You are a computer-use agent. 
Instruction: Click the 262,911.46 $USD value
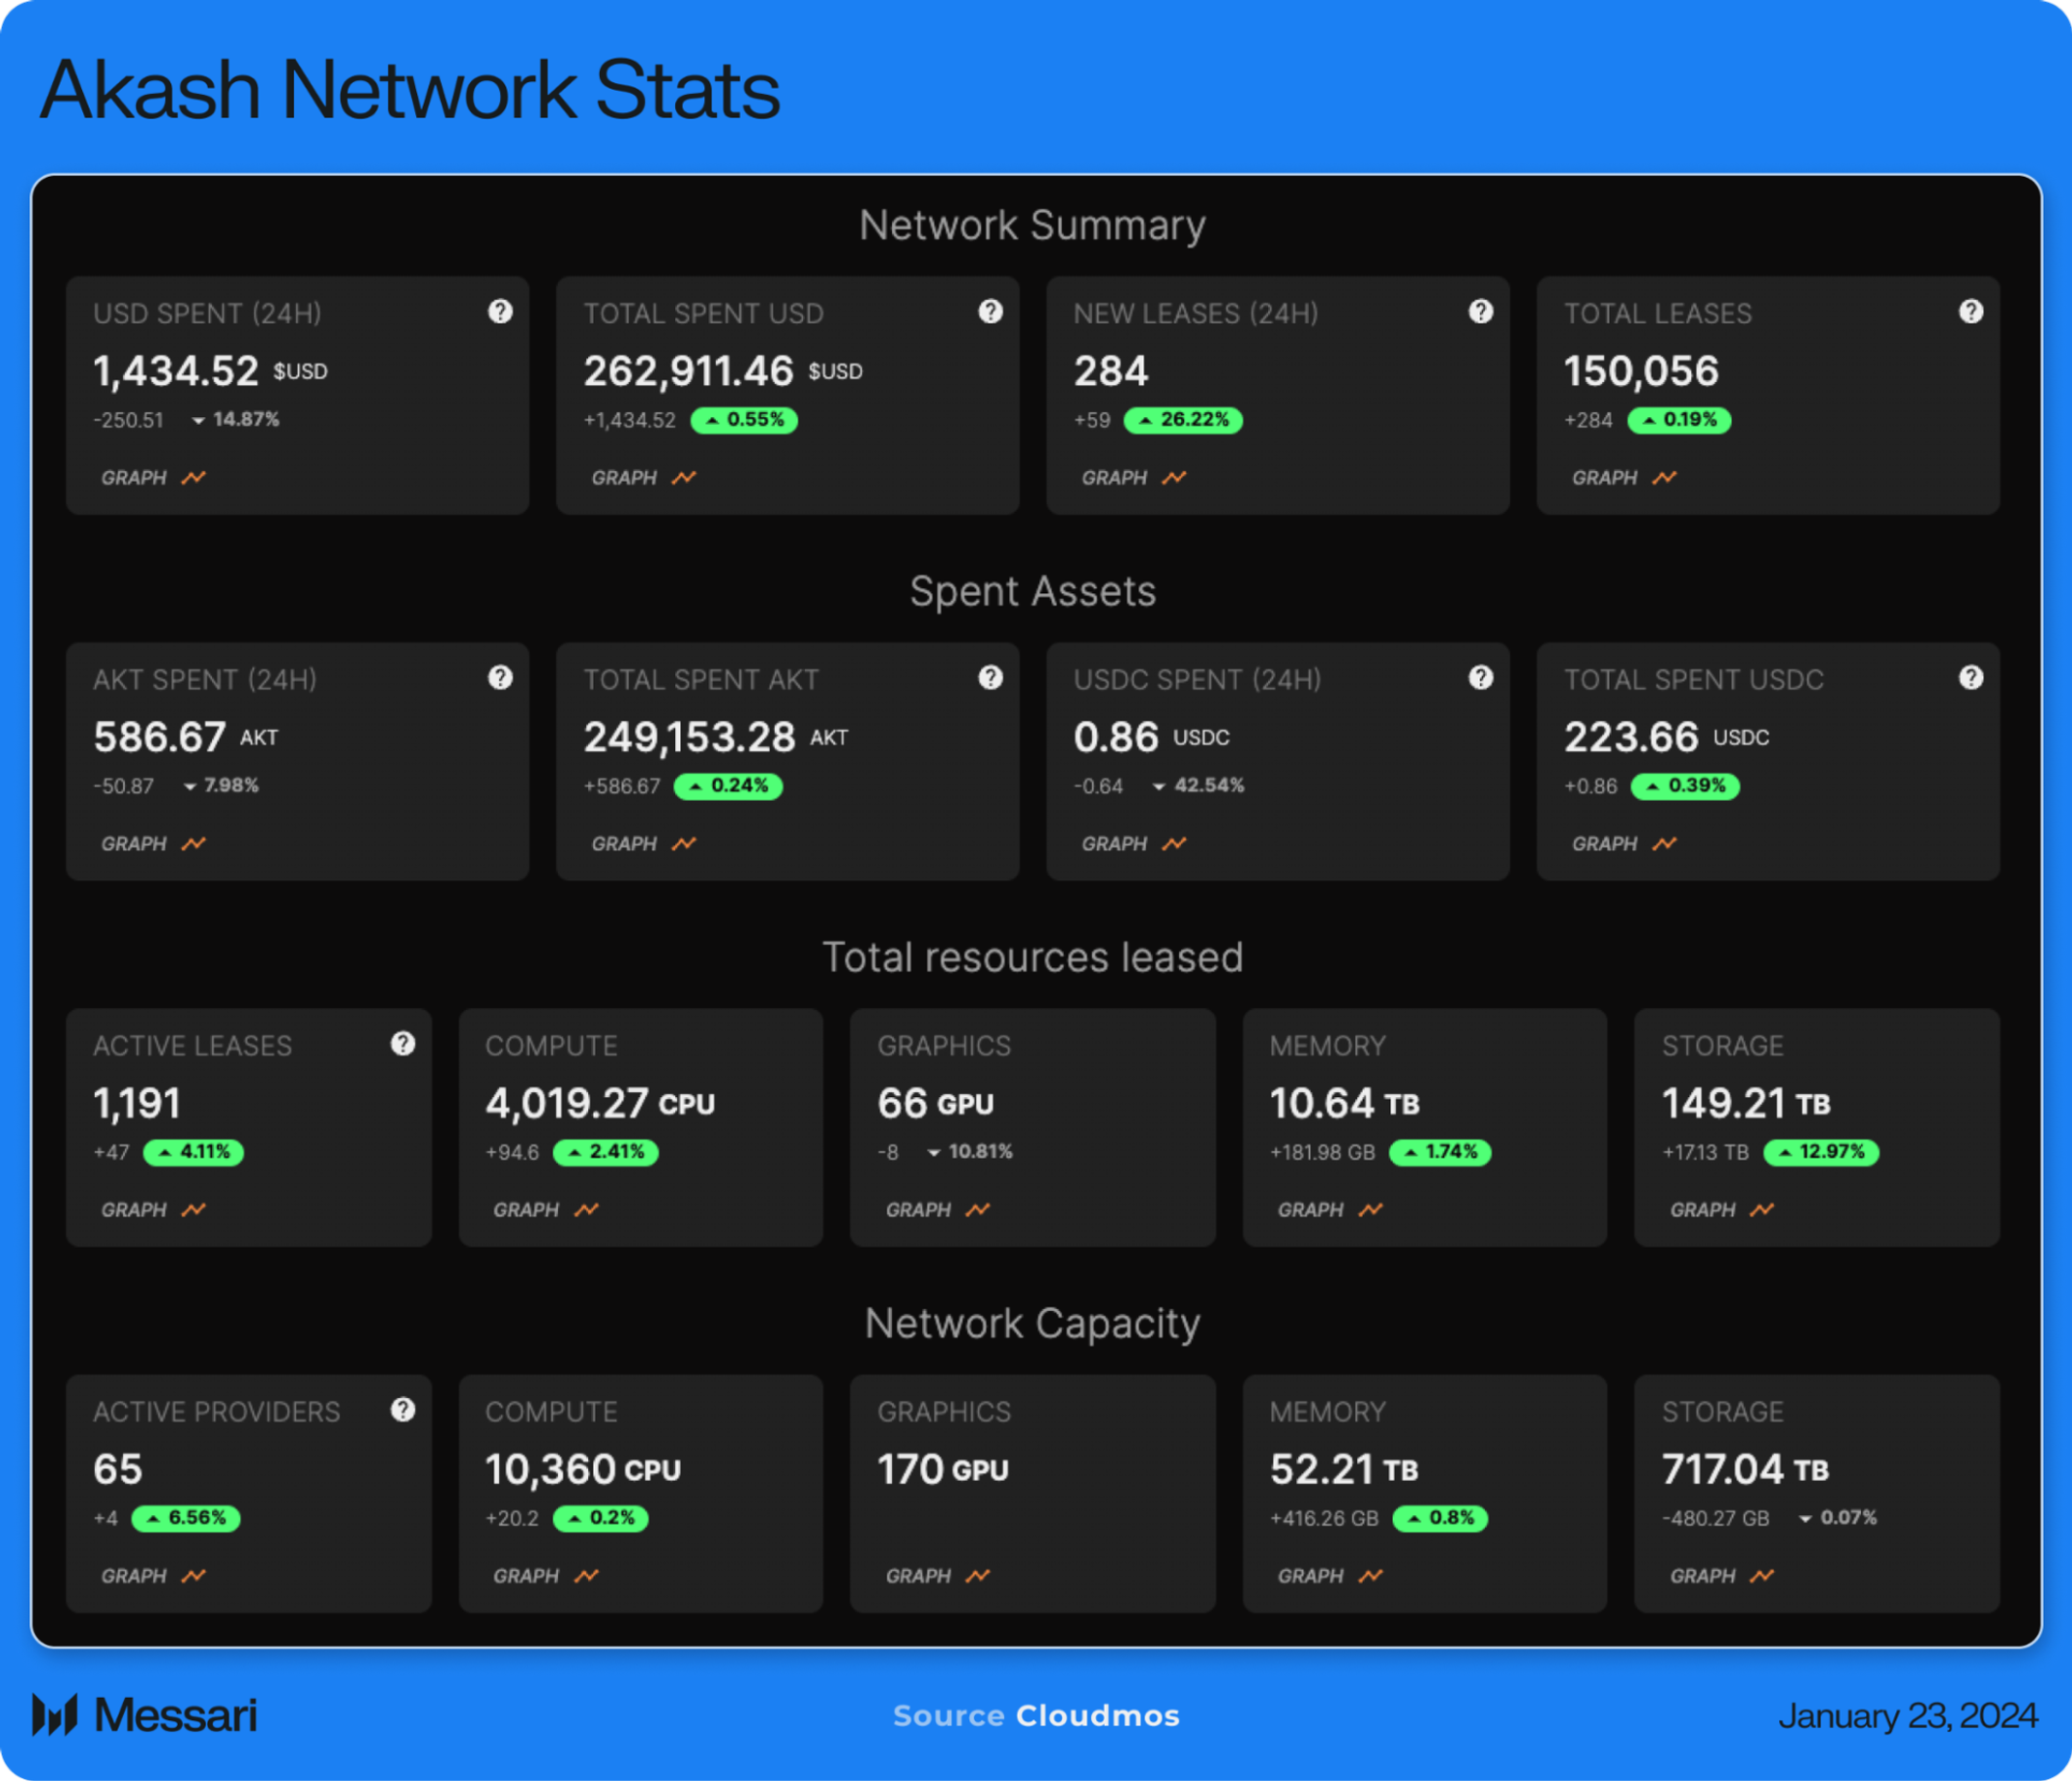[723, 371]
